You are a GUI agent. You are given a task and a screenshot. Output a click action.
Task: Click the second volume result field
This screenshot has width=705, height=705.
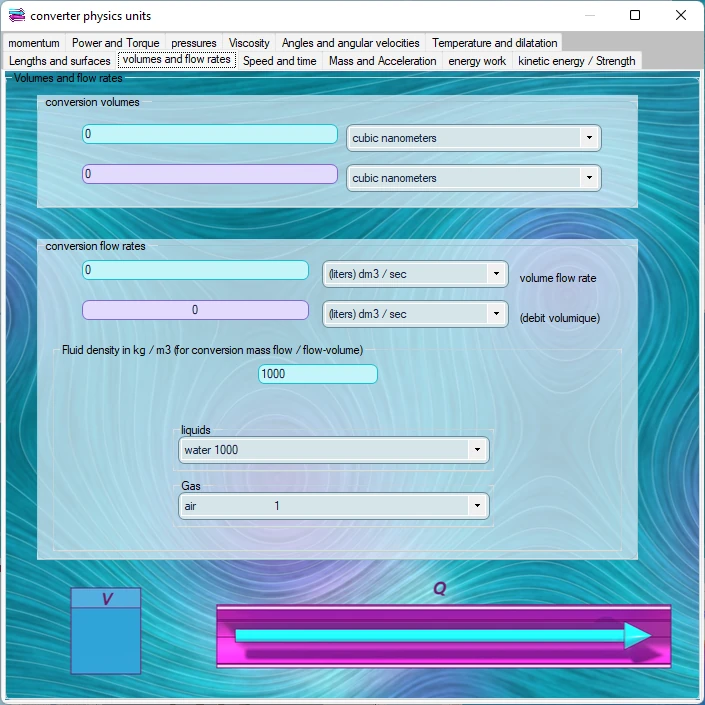(210, 174)
